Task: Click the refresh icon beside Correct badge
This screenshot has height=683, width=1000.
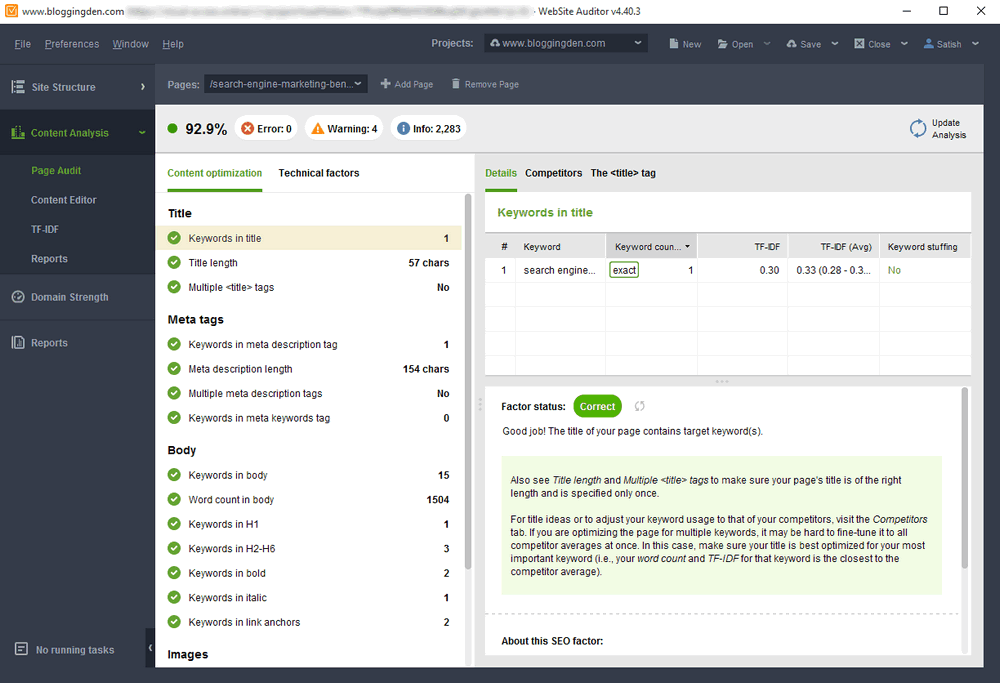Action: coord(640,406)
